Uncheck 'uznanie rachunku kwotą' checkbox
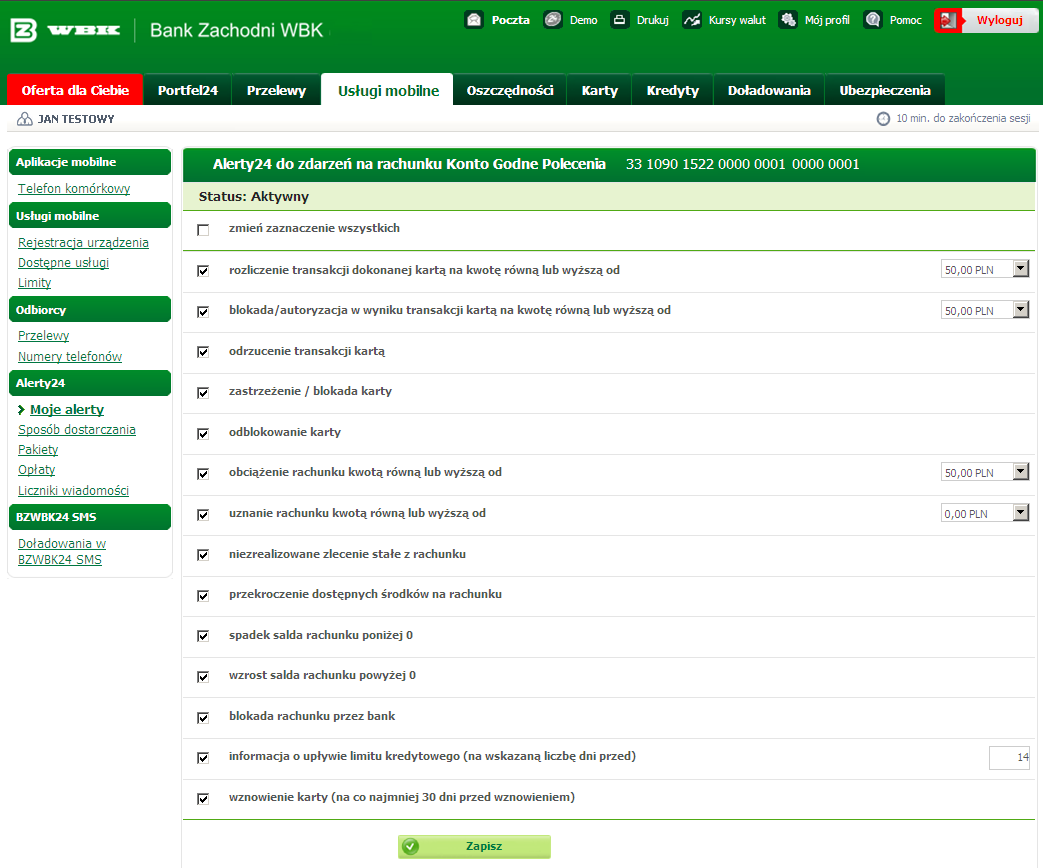The width and height of the screenshot is (1043, 868). point(203,514)
